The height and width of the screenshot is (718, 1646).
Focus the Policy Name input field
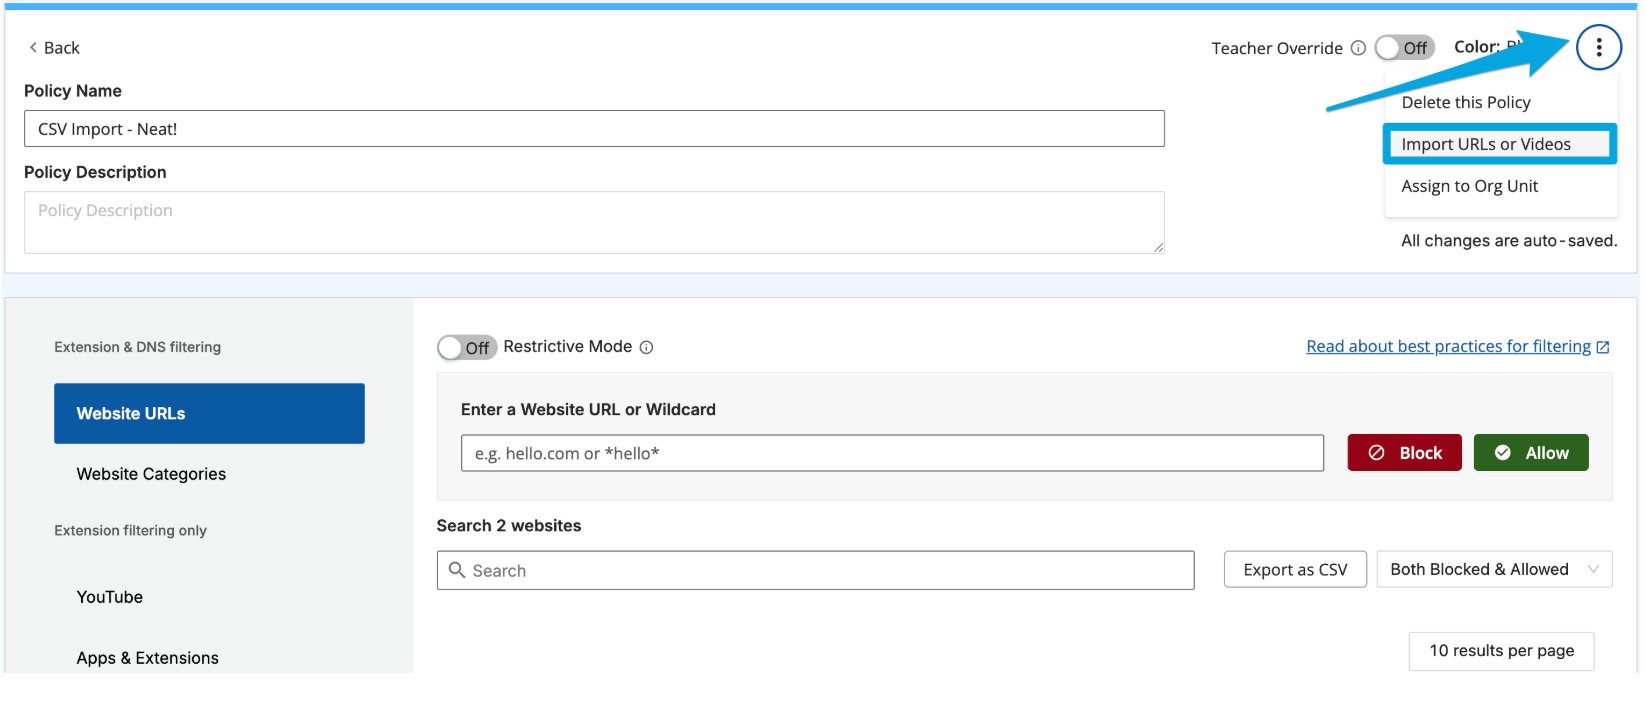tap(594, 129)
